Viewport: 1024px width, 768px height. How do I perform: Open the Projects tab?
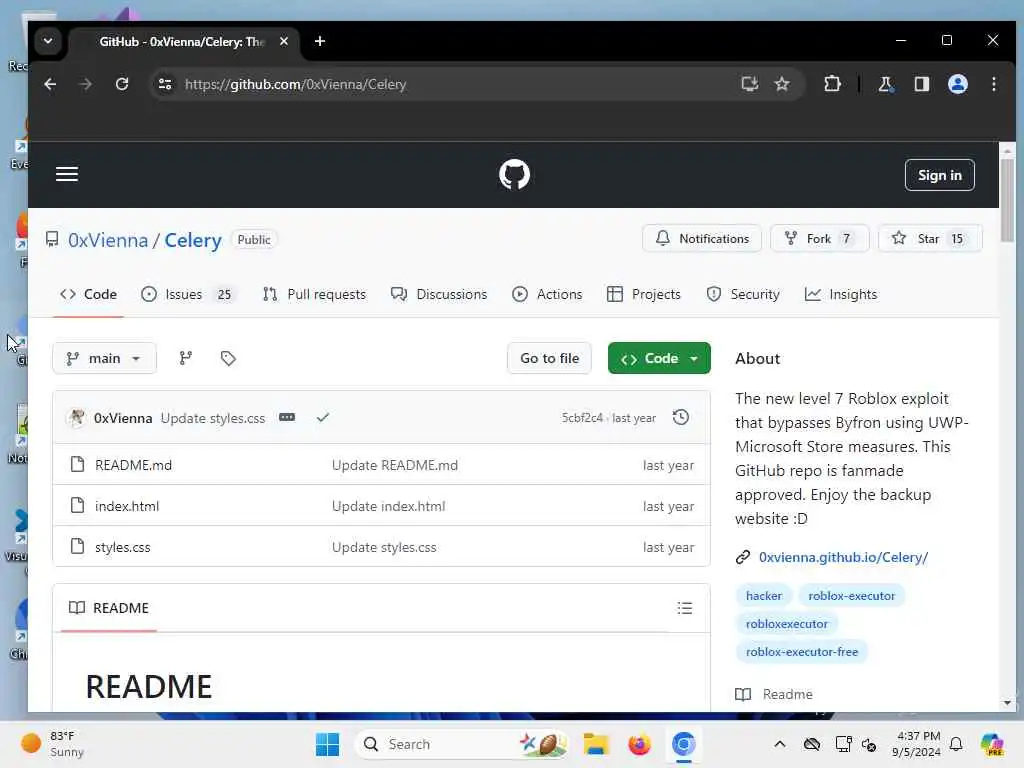643,295
